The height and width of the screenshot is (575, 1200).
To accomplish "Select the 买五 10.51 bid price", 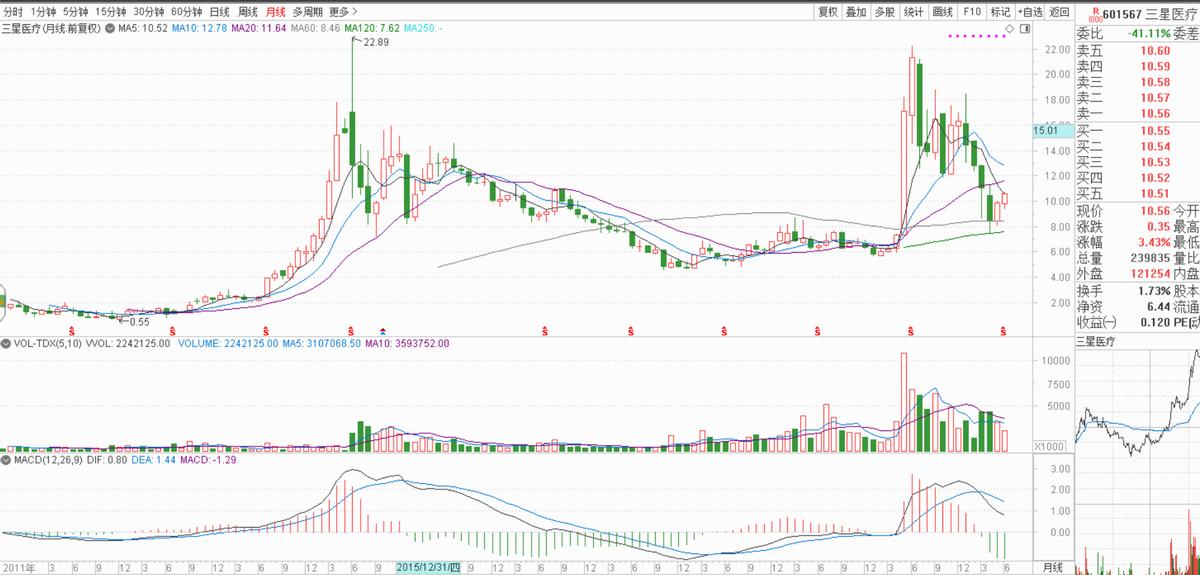I will pyautogui.click(x=1137, y=195).
